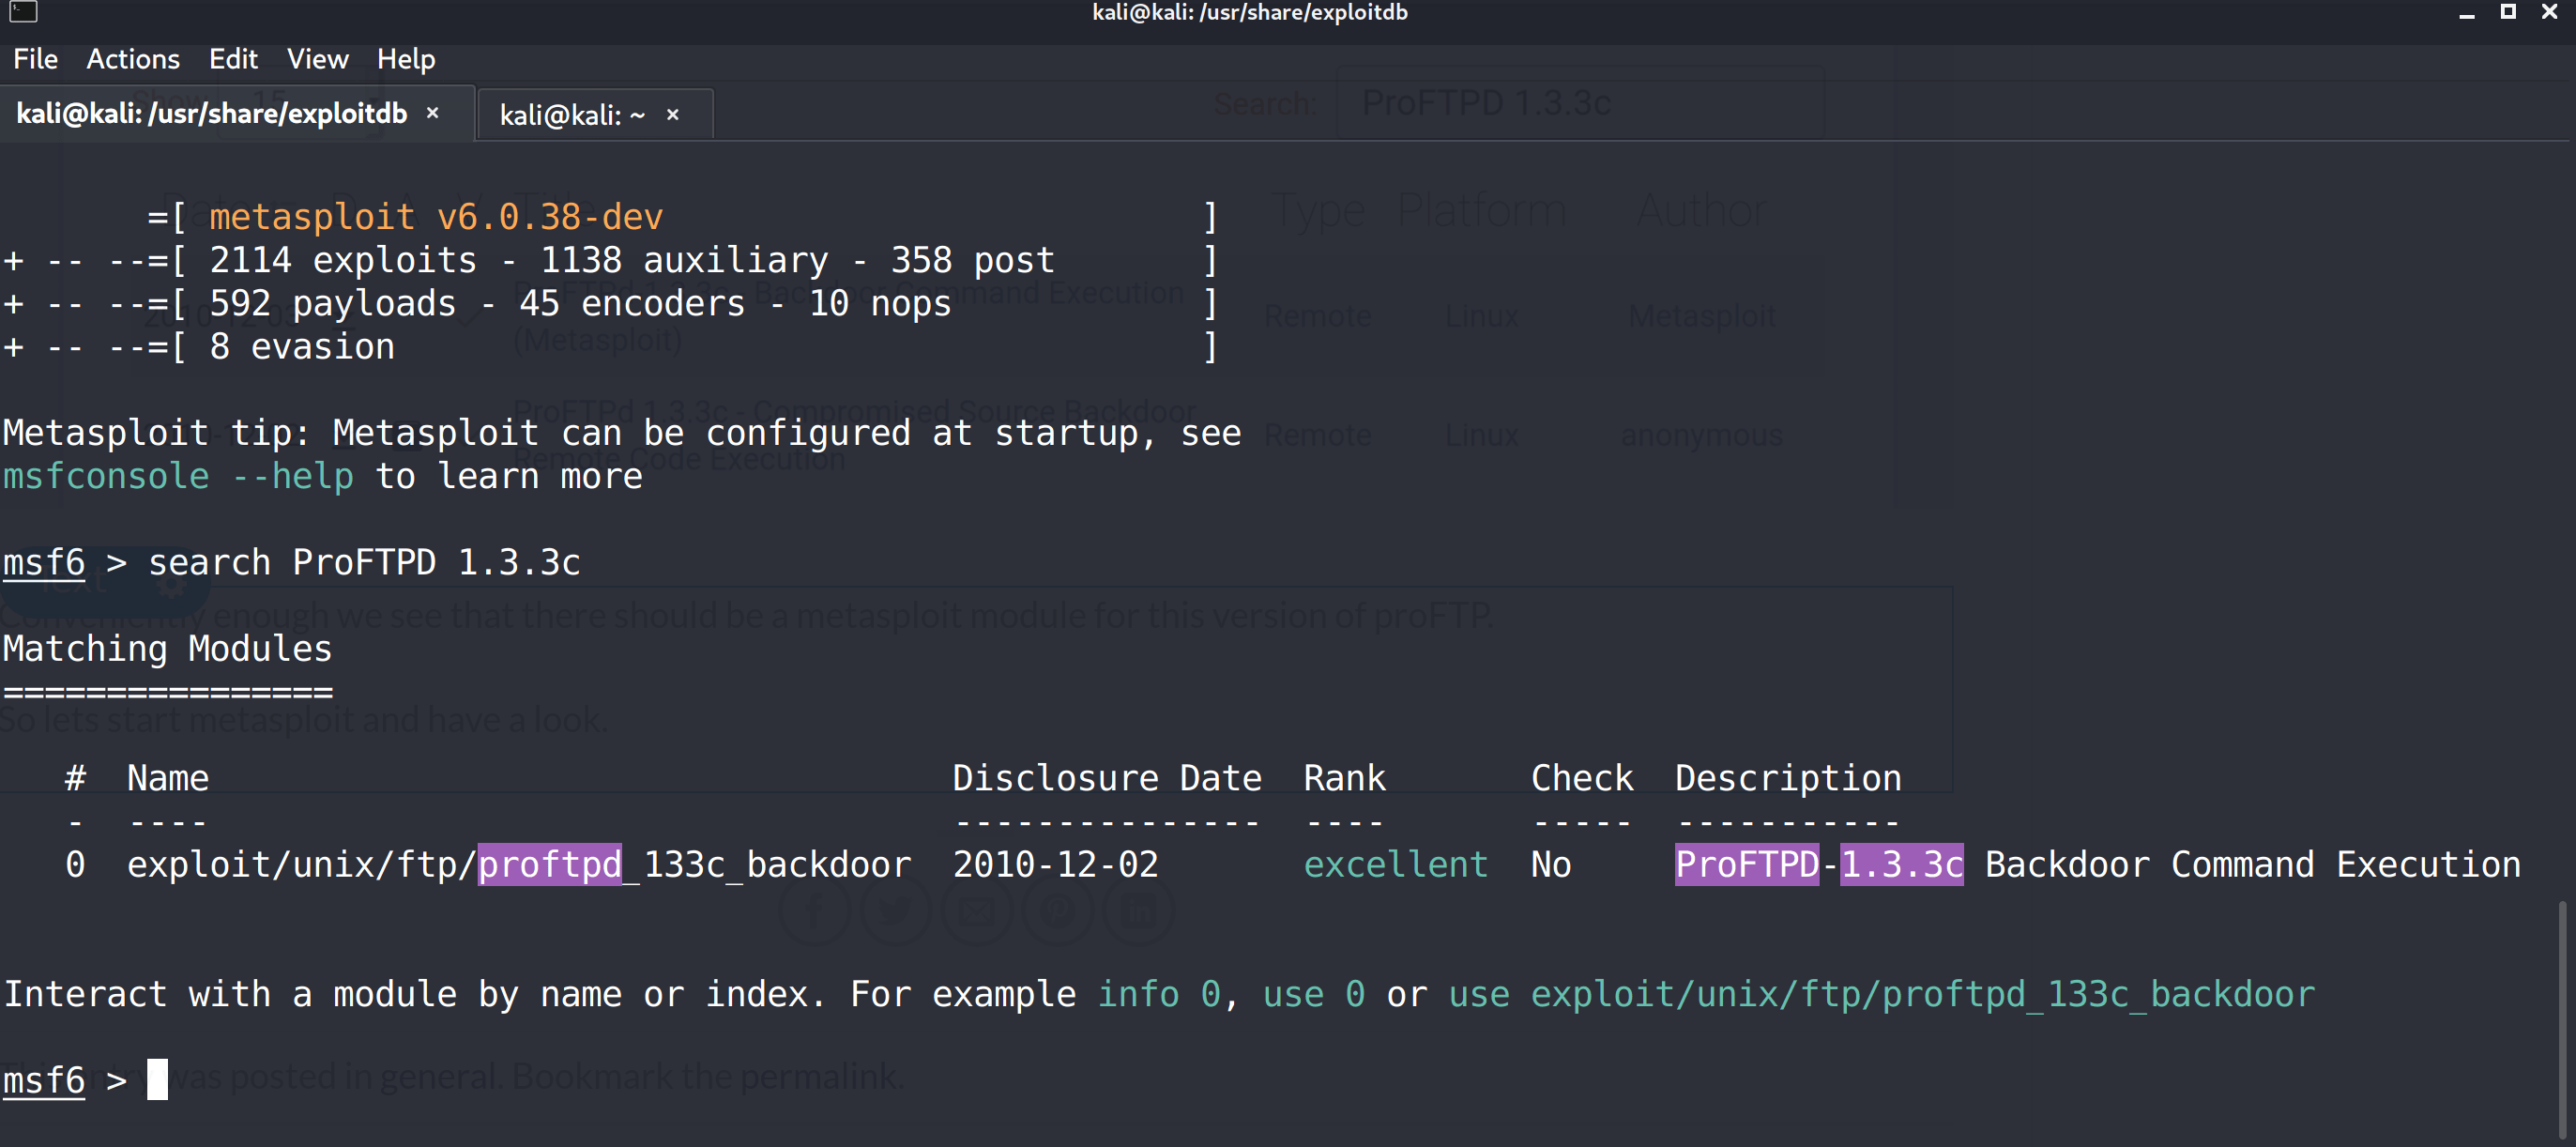2576x1147 pixels.
Task: Open the File menu
Action: 35,59
